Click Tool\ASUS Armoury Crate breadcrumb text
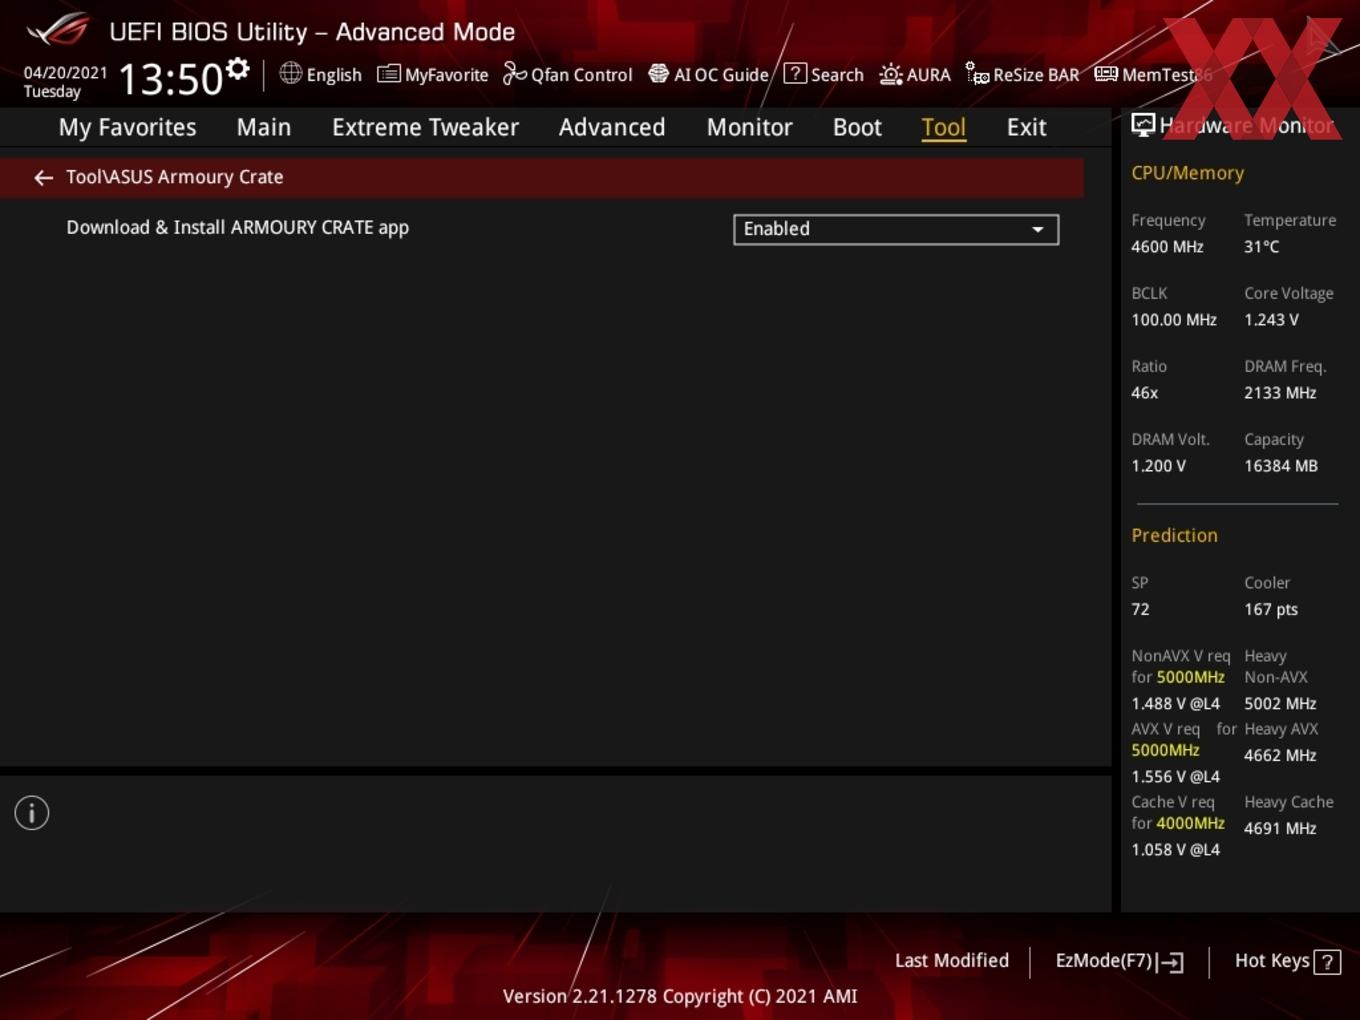Image resolution: width=1360 pixels, height=1020 pixels. pyautogui.click(x=175, y=177)
